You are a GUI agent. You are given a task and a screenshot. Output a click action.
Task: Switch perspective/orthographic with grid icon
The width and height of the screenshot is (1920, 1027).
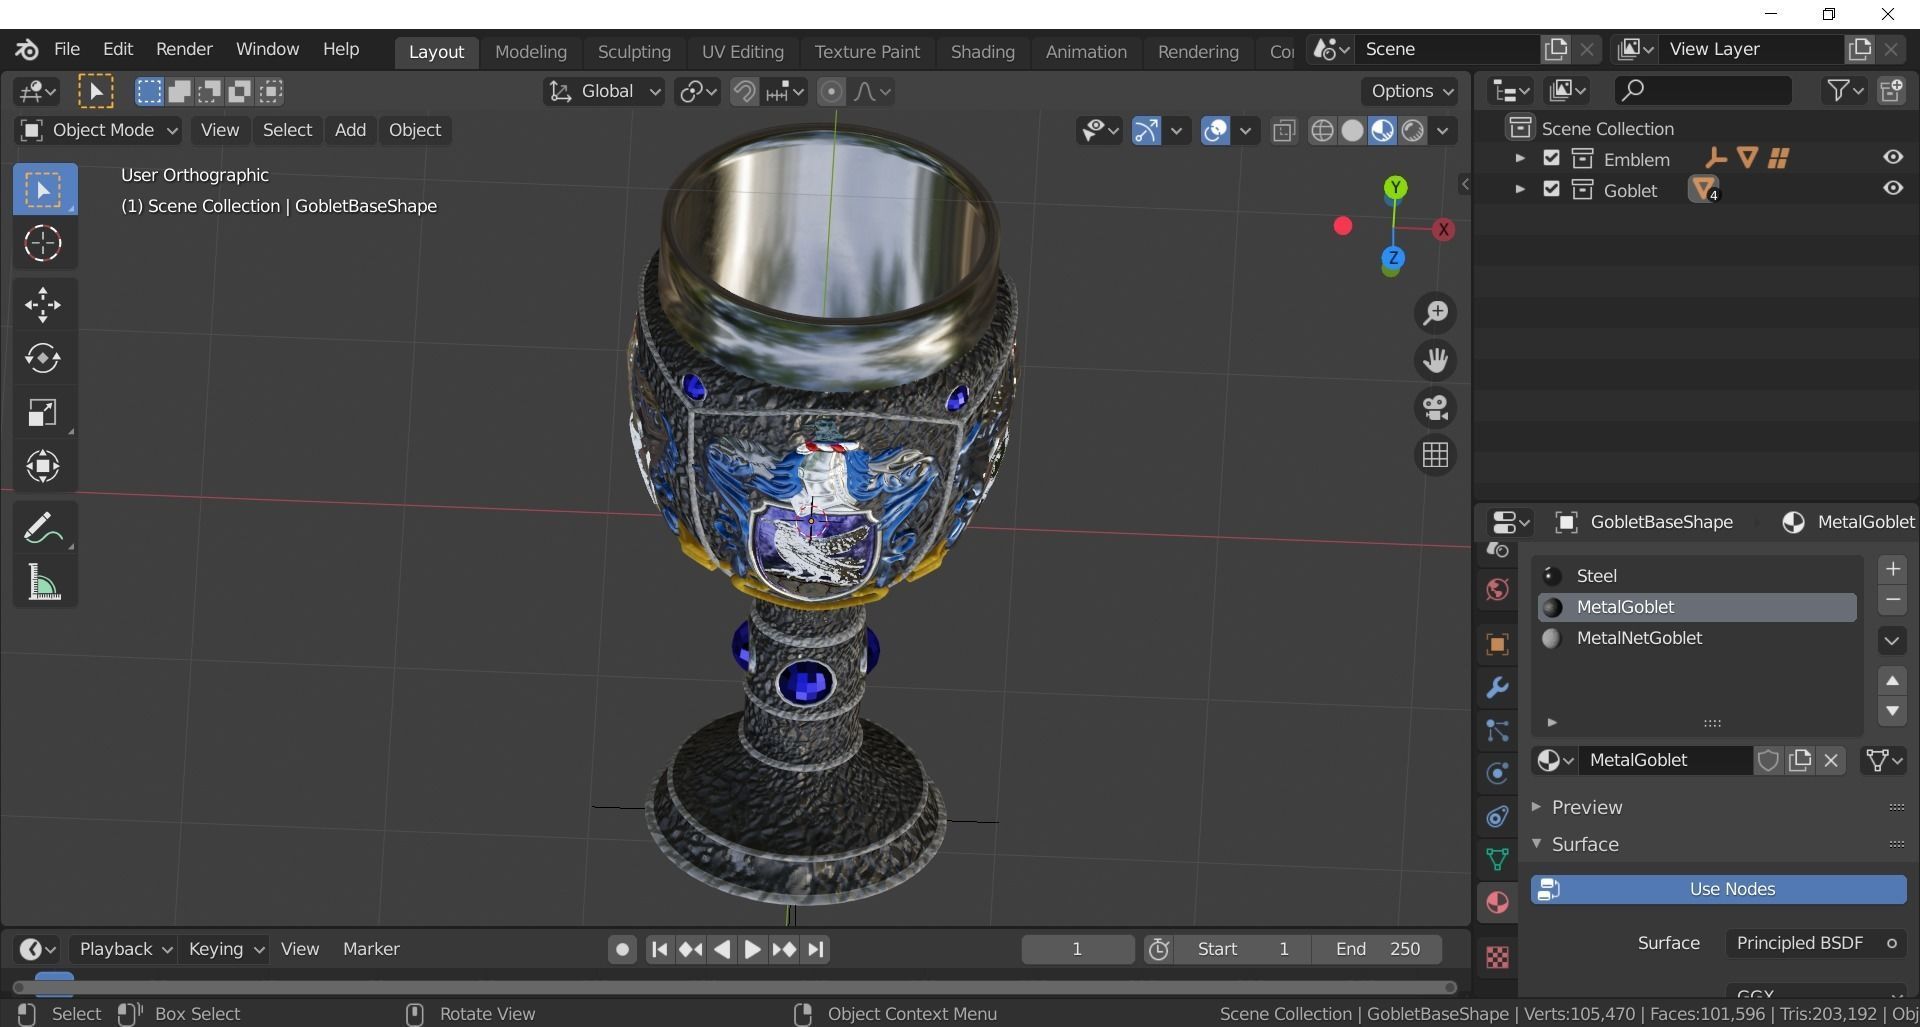pos(1436,455)
